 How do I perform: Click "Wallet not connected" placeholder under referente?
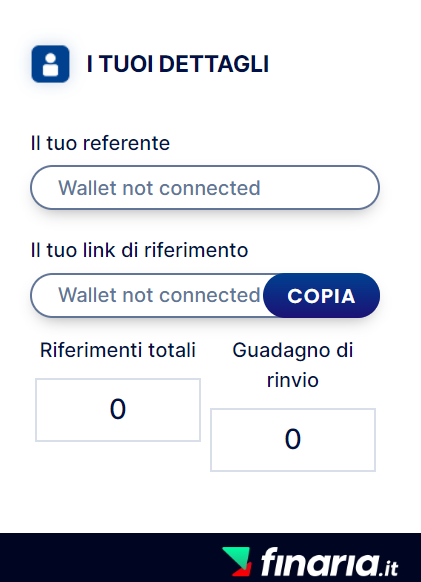tap(159, 188)
